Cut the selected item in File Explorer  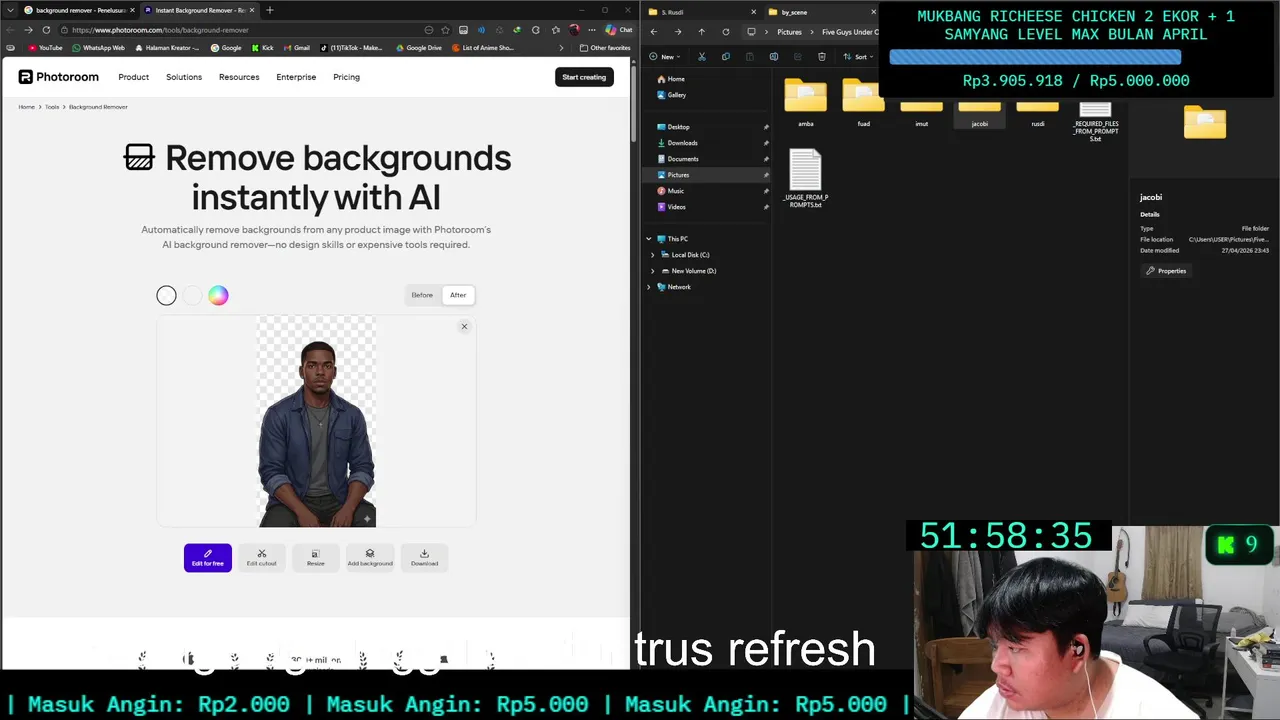tap(701, 57)
